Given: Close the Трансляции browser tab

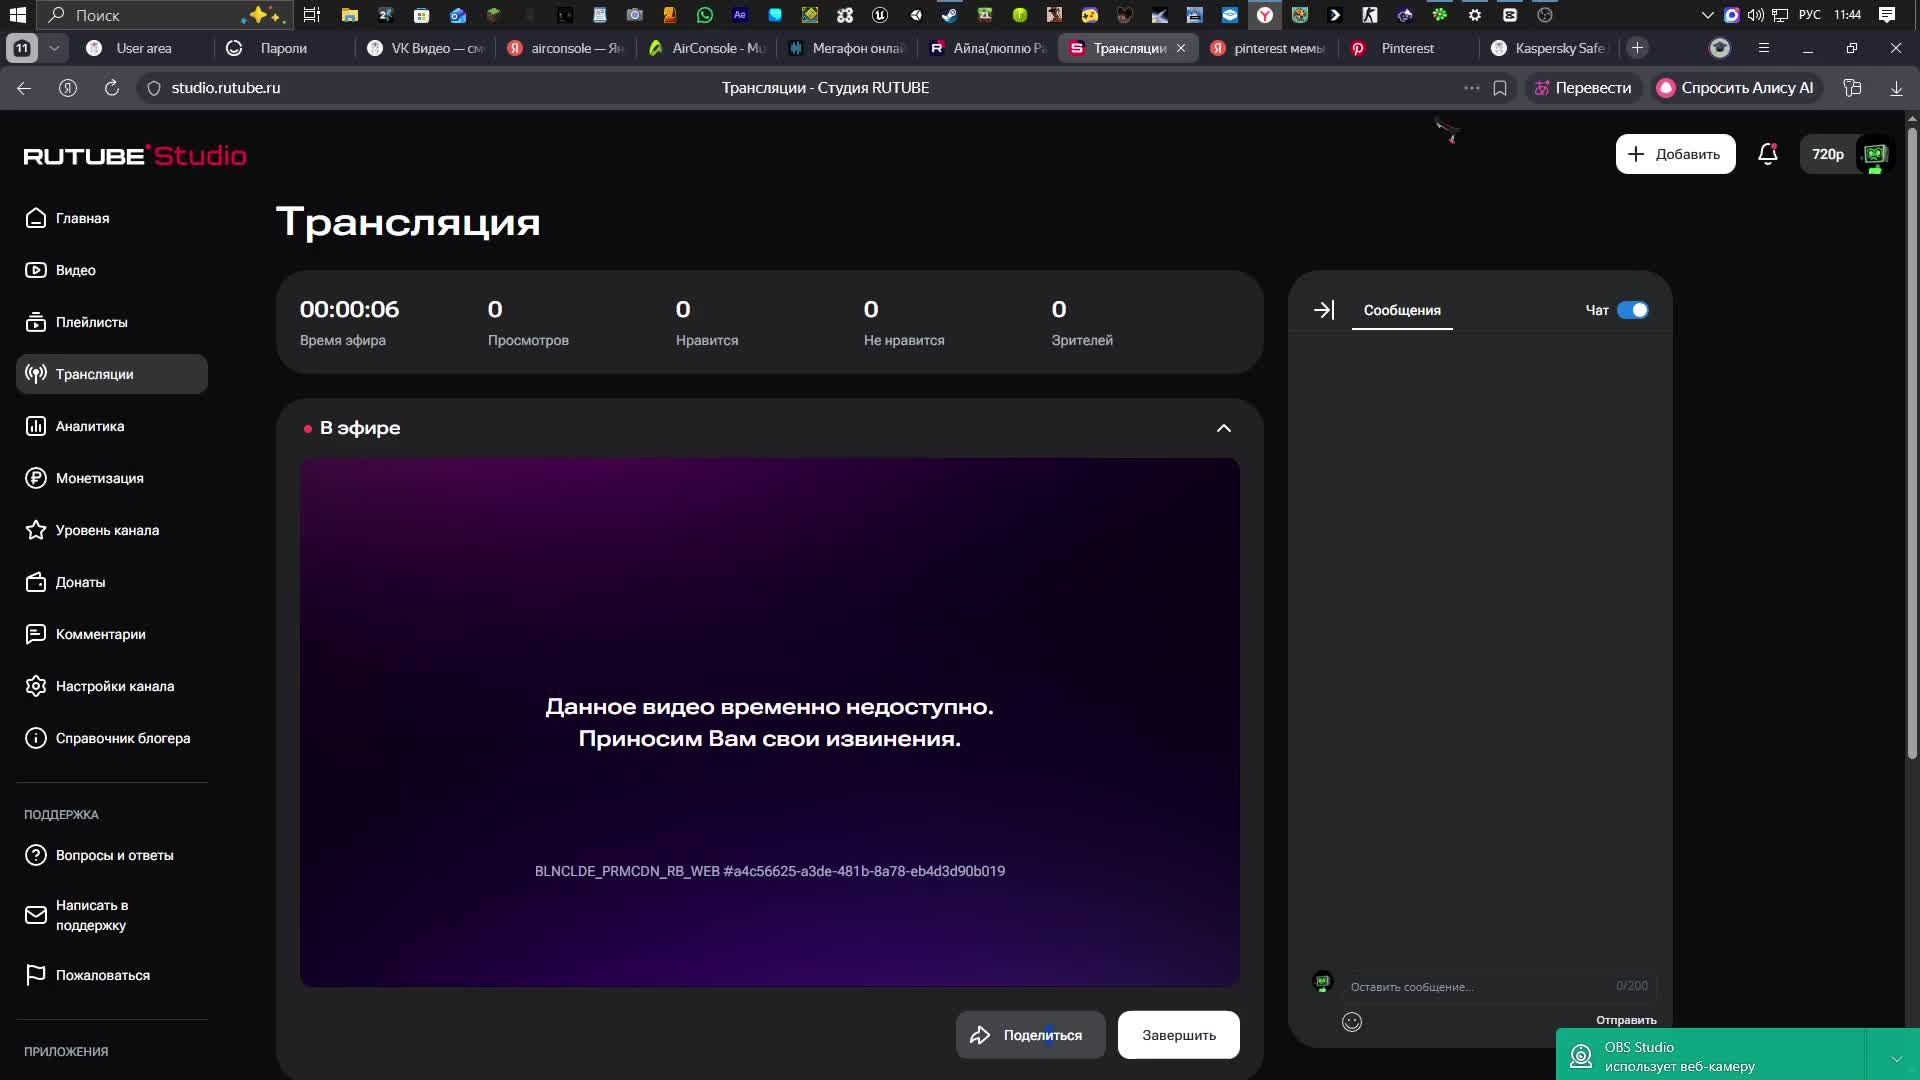Looking at the screenshot, I should point(1181,48).
